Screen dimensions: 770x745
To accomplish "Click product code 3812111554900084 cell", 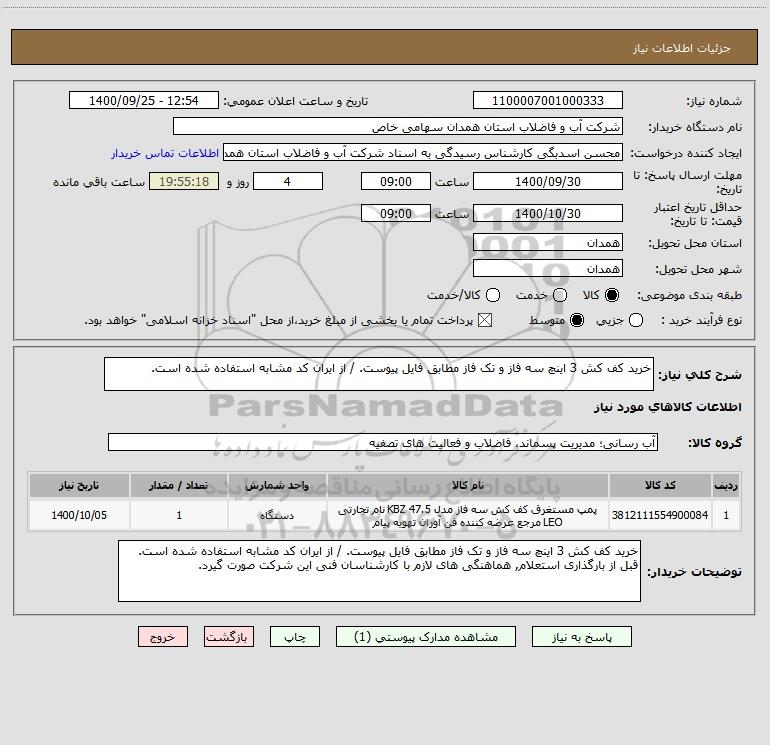I will point(660,515).
